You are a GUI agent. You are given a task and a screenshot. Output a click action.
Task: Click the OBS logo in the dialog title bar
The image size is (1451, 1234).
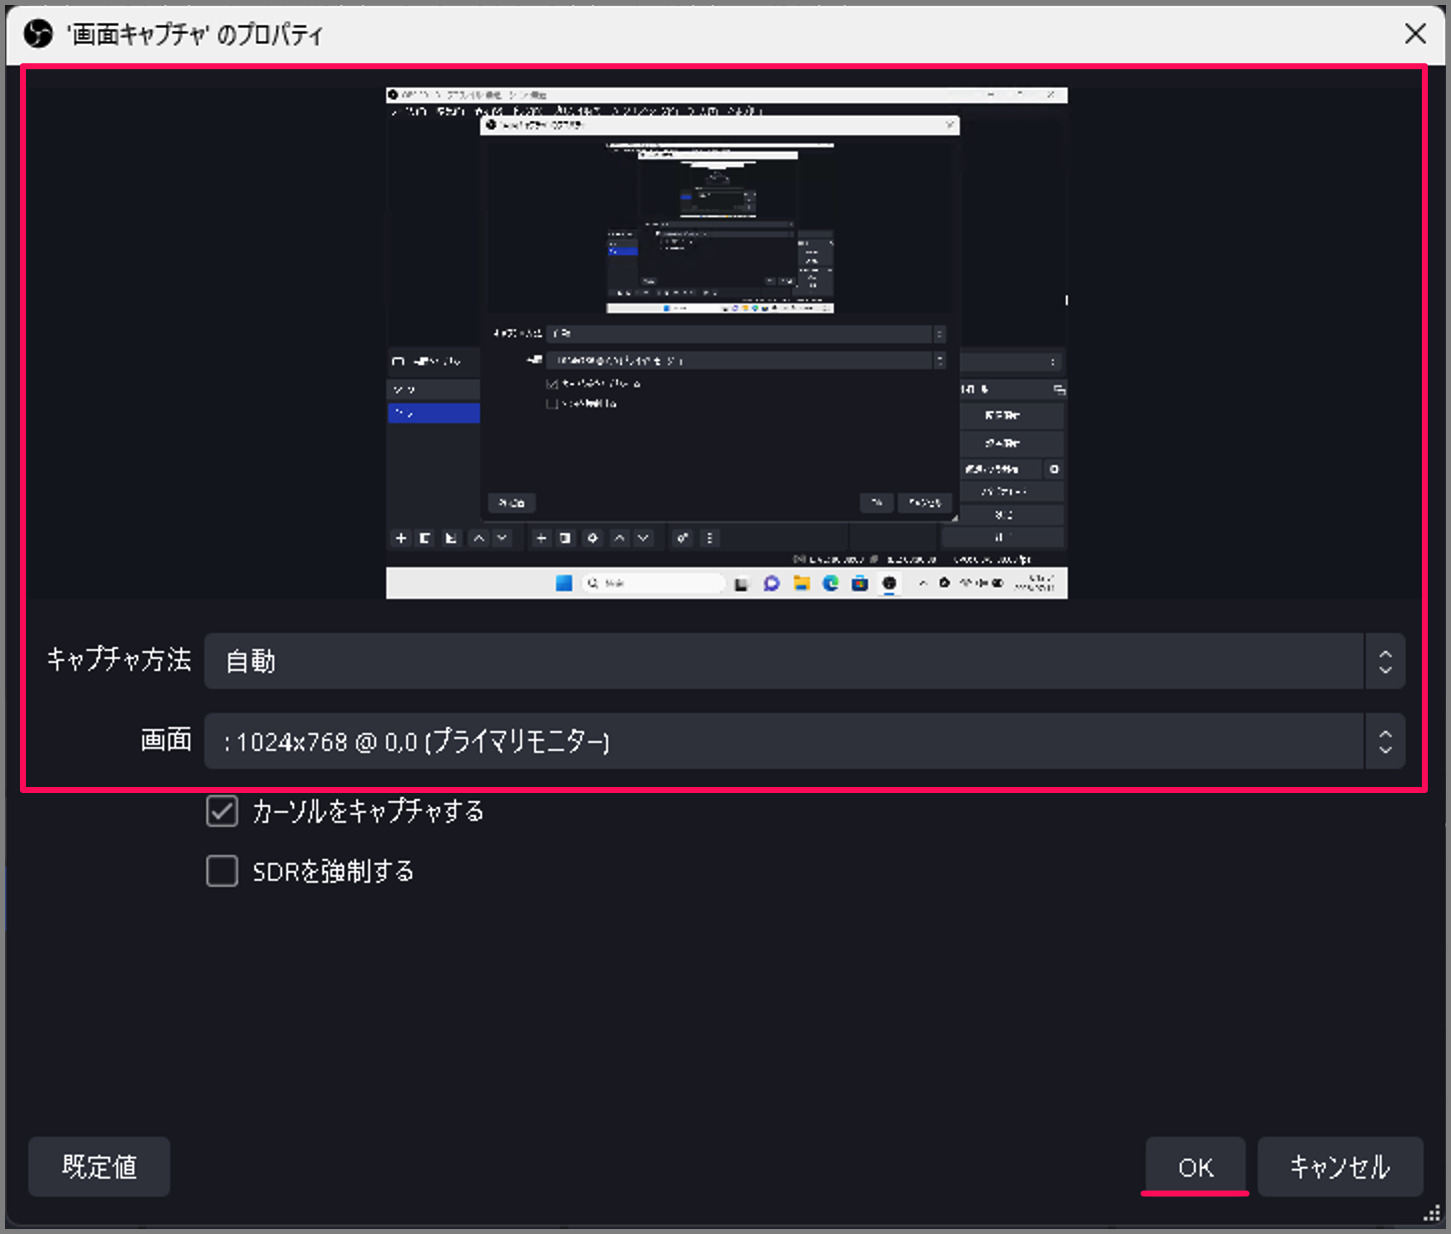point(38,33)
